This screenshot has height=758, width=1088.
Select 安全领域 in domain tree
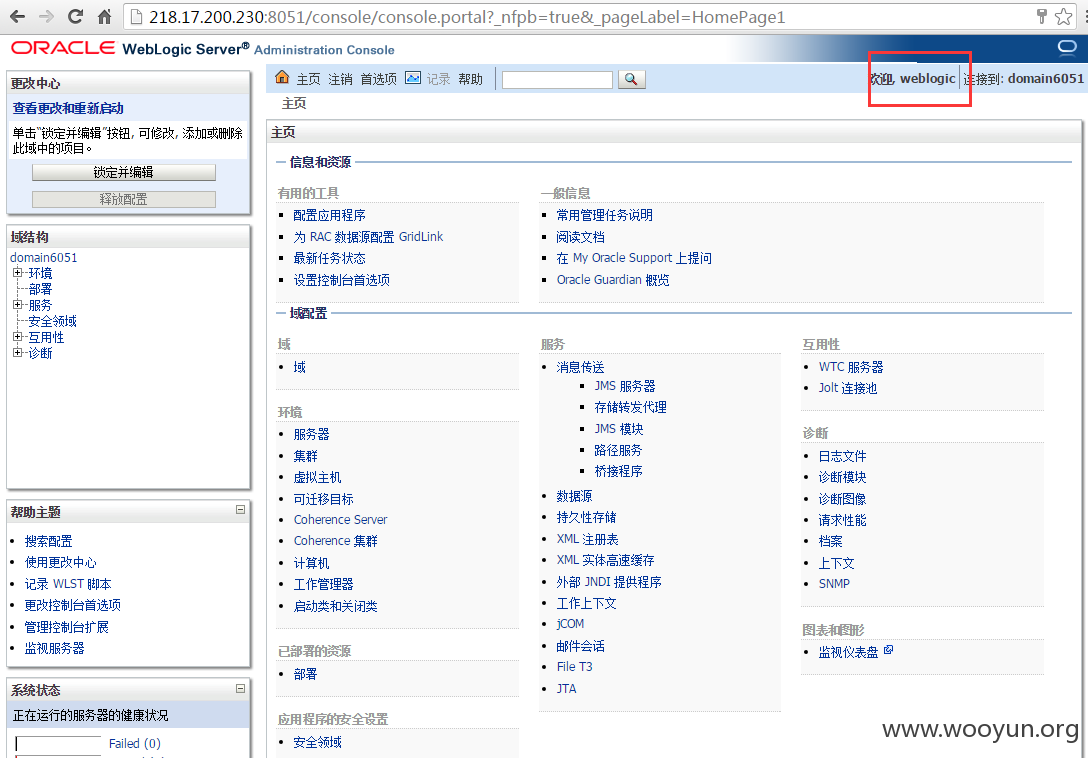[x=53, y=321]
